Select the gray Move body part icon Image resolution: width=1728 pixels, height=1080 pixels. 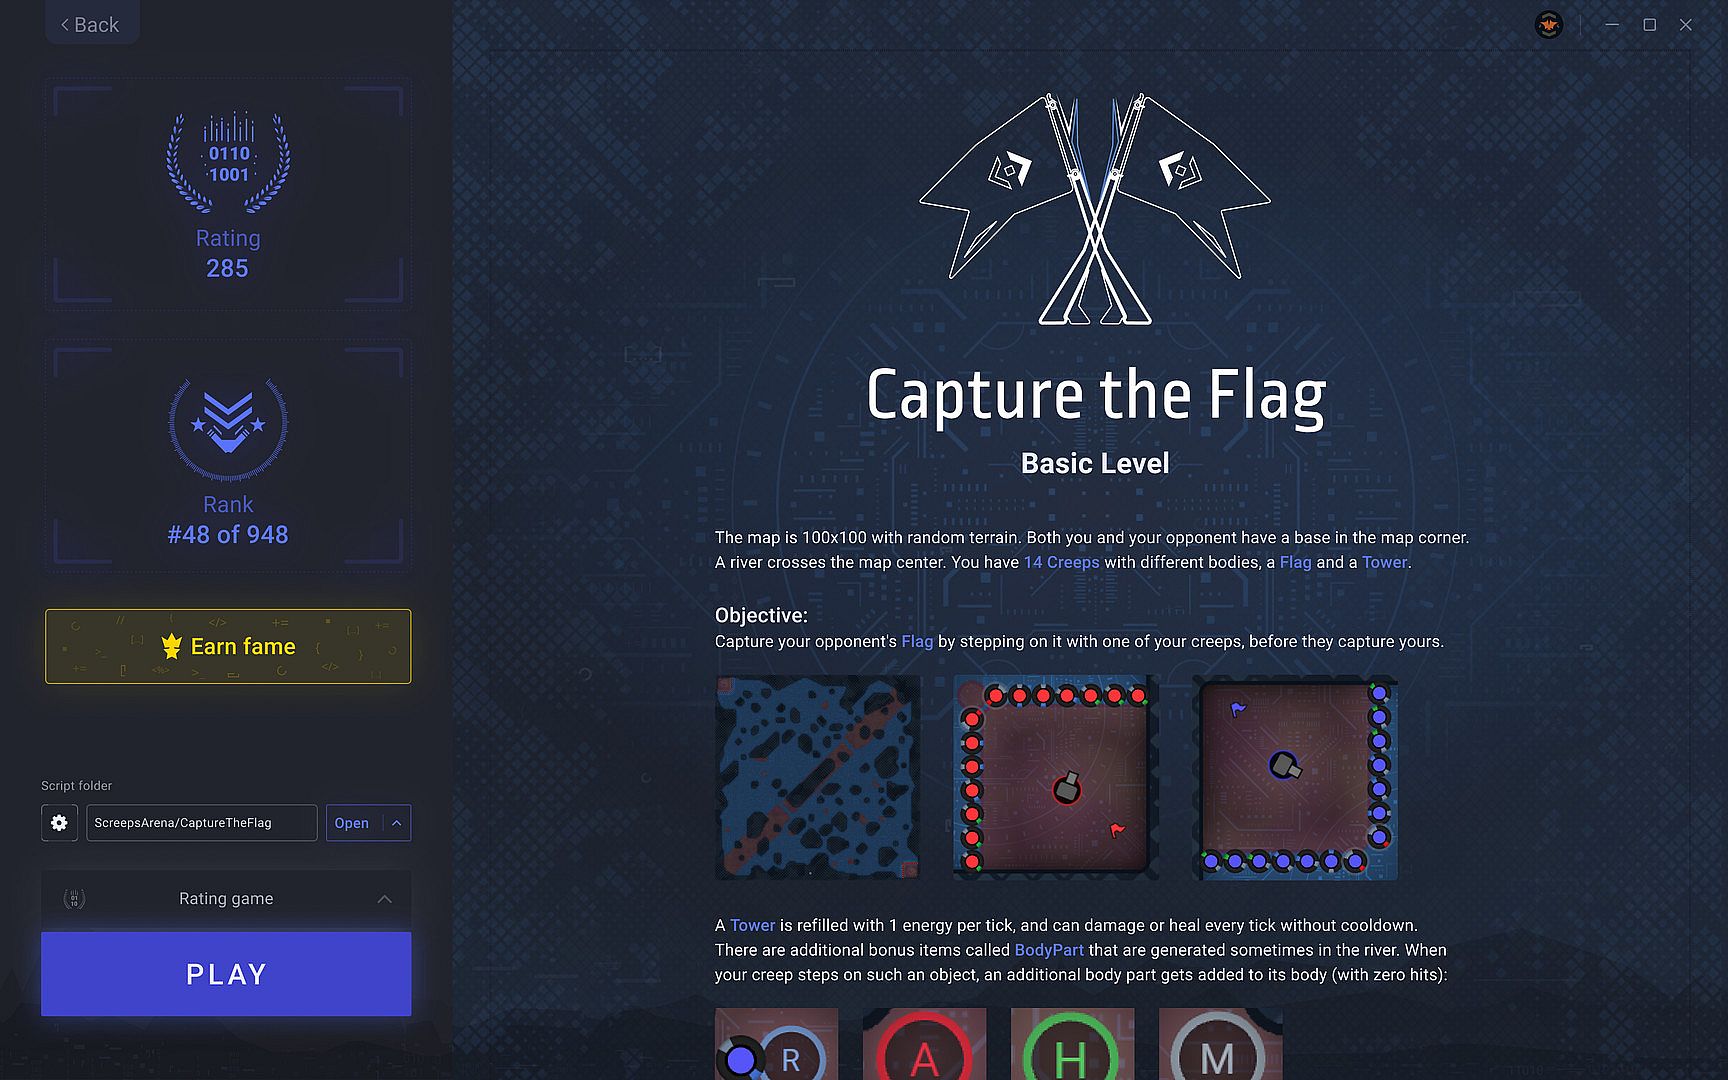1220,1044
